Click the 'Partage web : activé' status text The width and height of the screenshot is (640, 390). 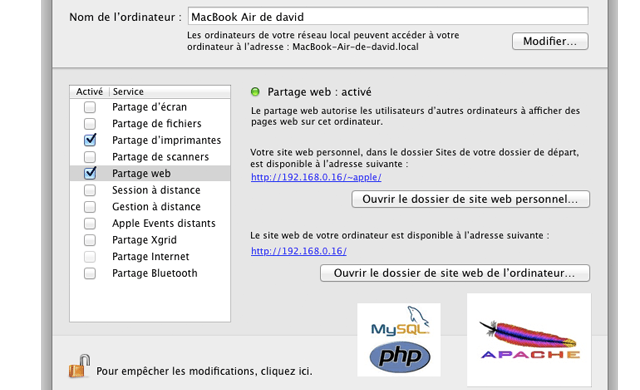coord(319,92)
